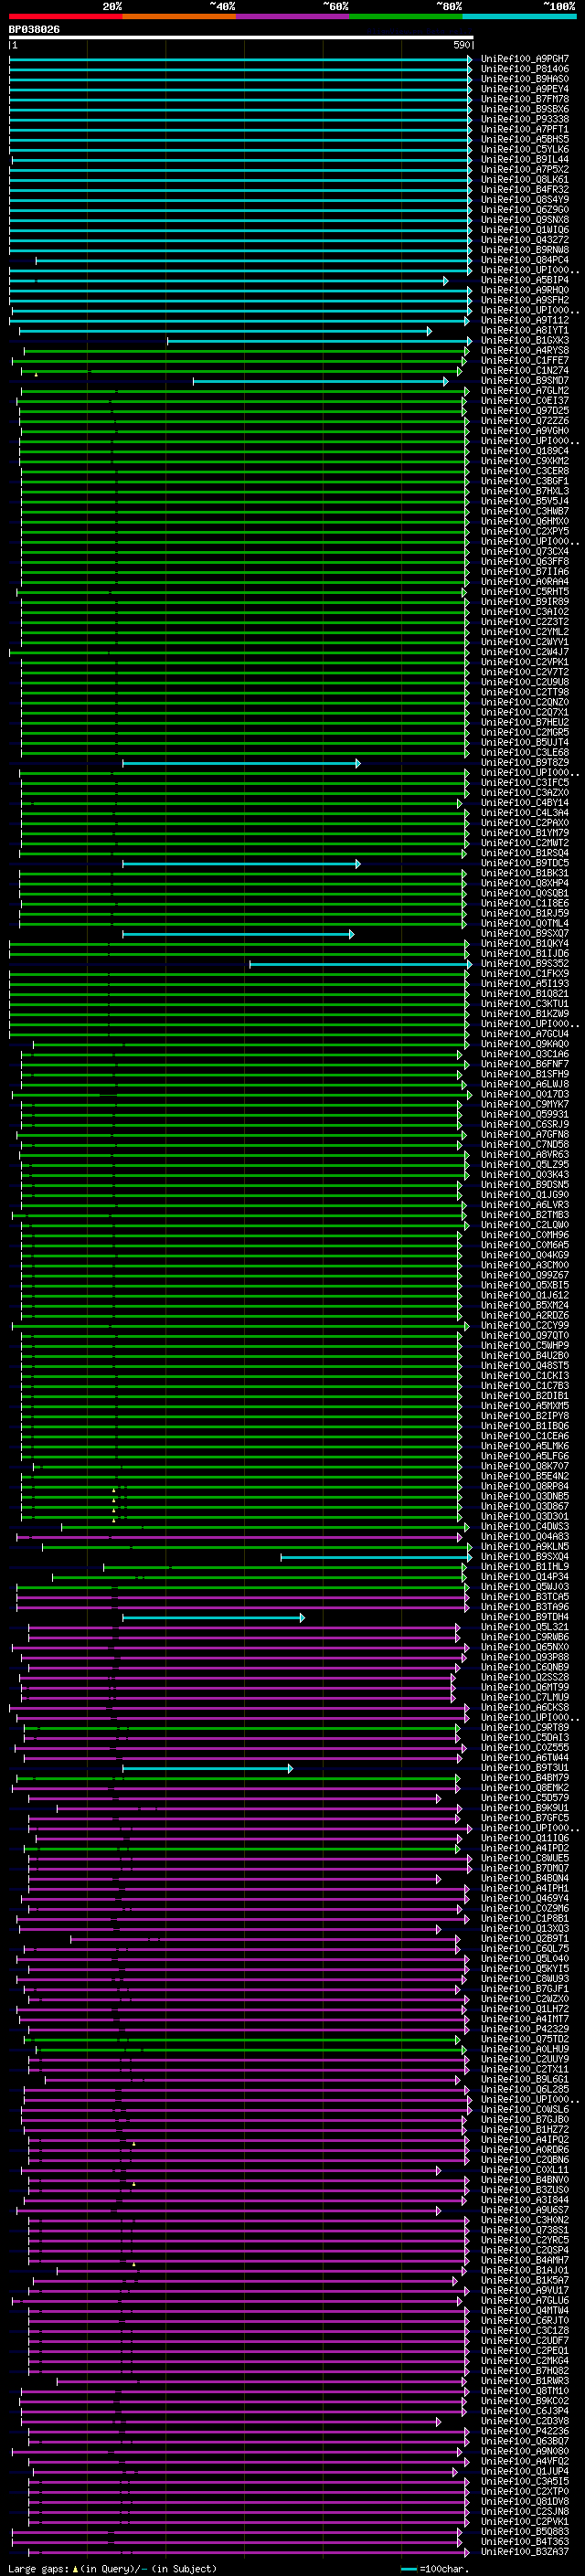Click the UniRef100_B4T363 label
Image resolution: width=585 pixels, height=2576 pixels.
click(524, 2541)
